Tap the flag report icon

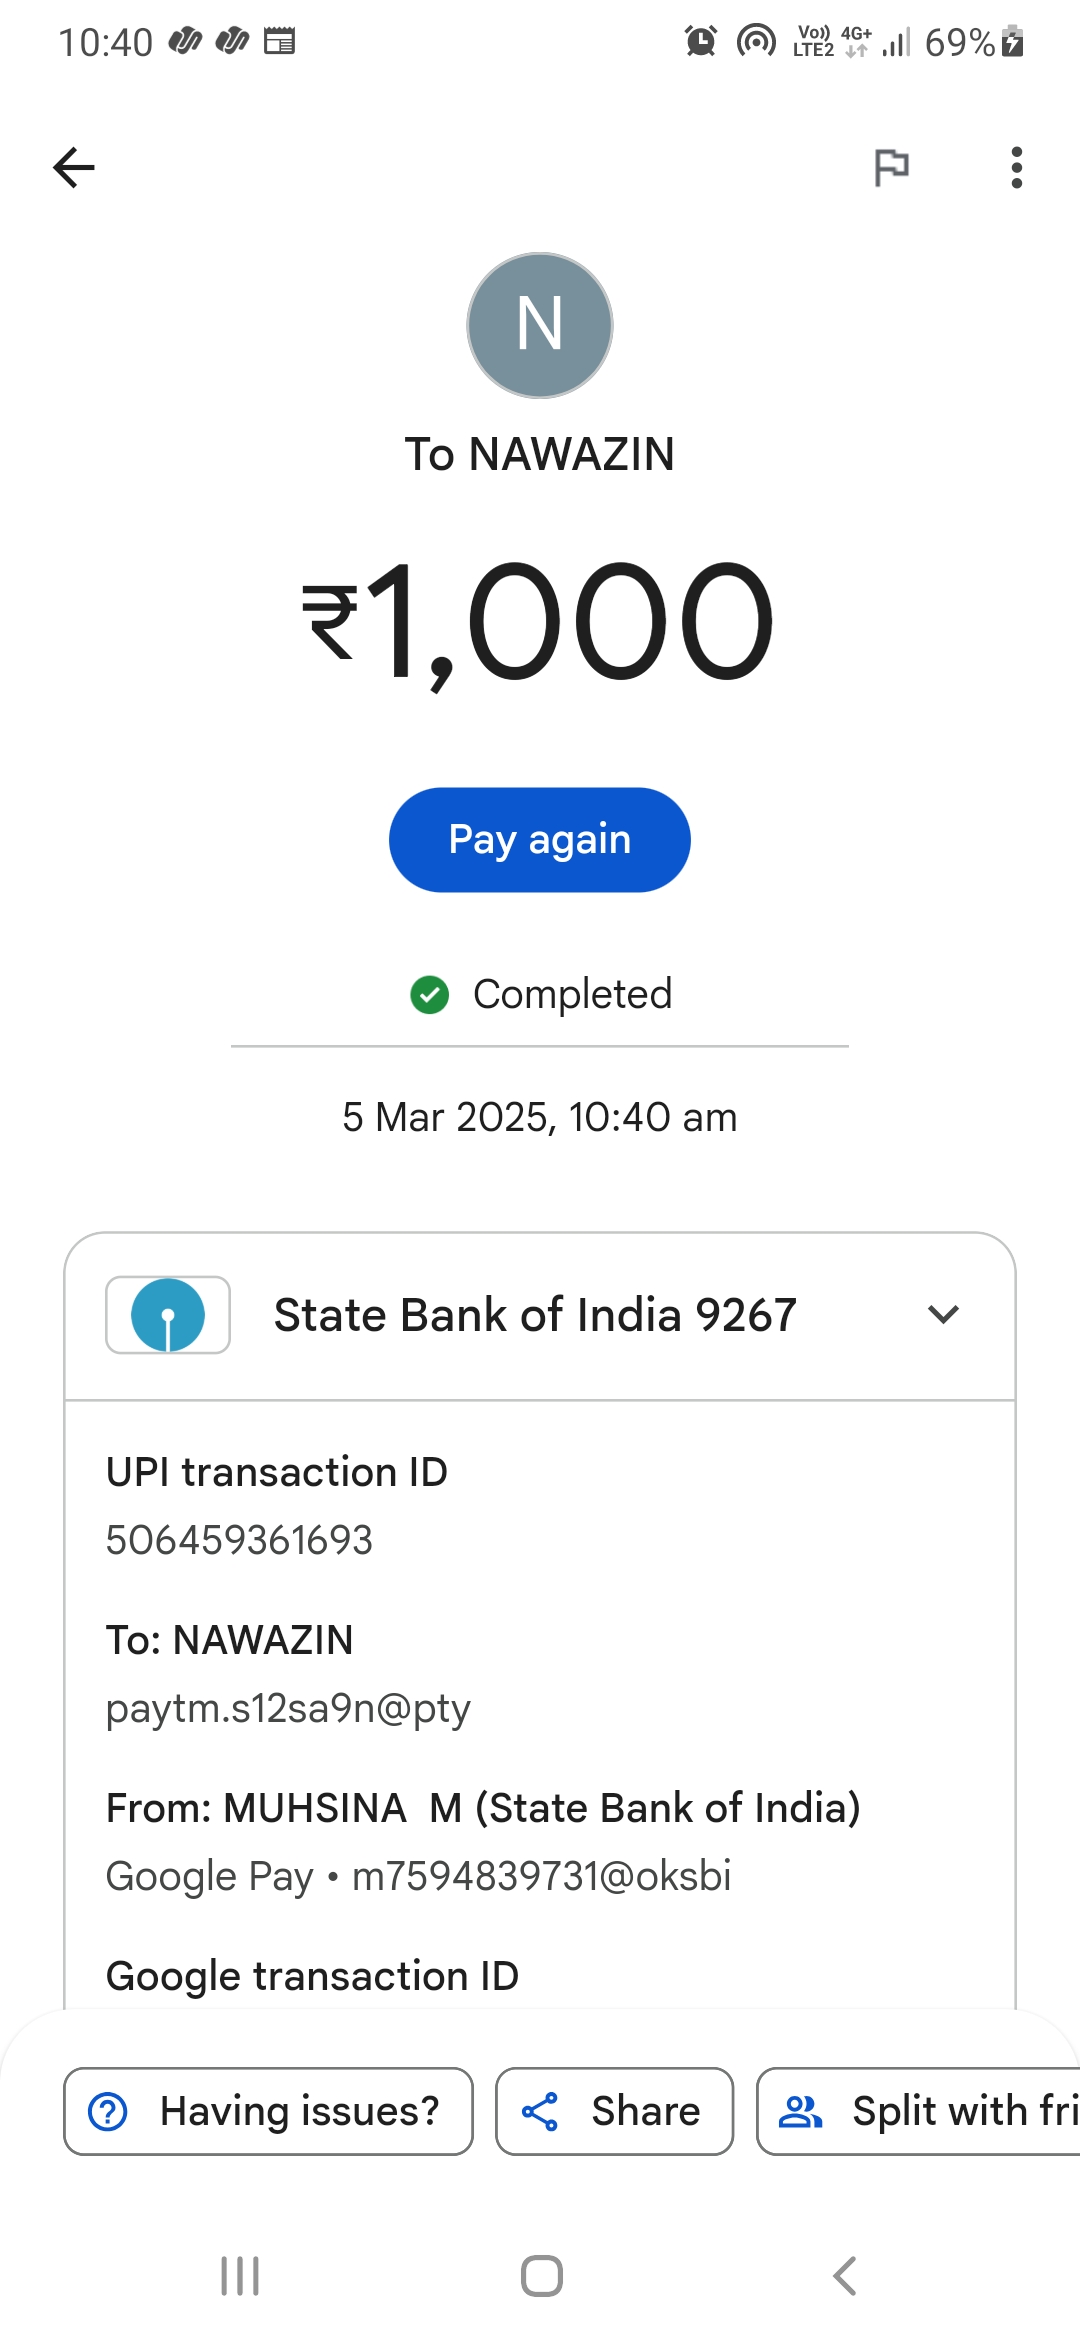pos(891,167)
